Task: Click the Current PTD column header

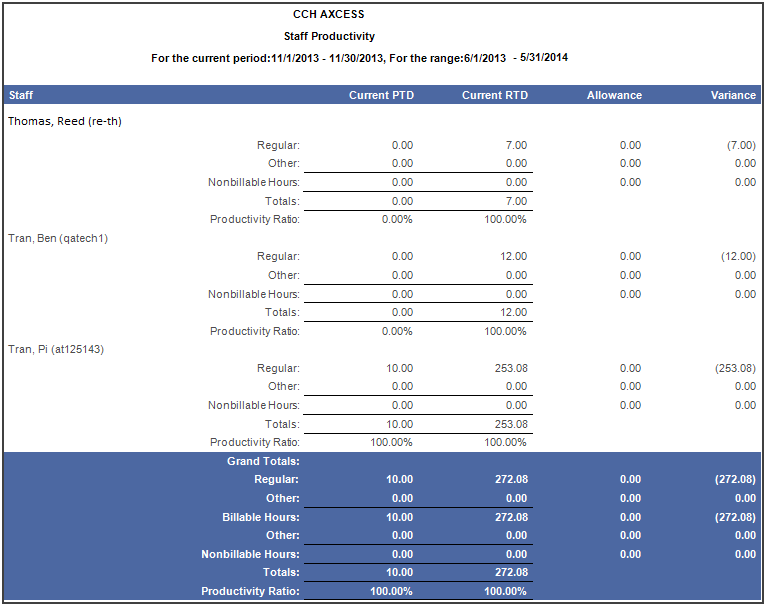Action: click(381, 95)
